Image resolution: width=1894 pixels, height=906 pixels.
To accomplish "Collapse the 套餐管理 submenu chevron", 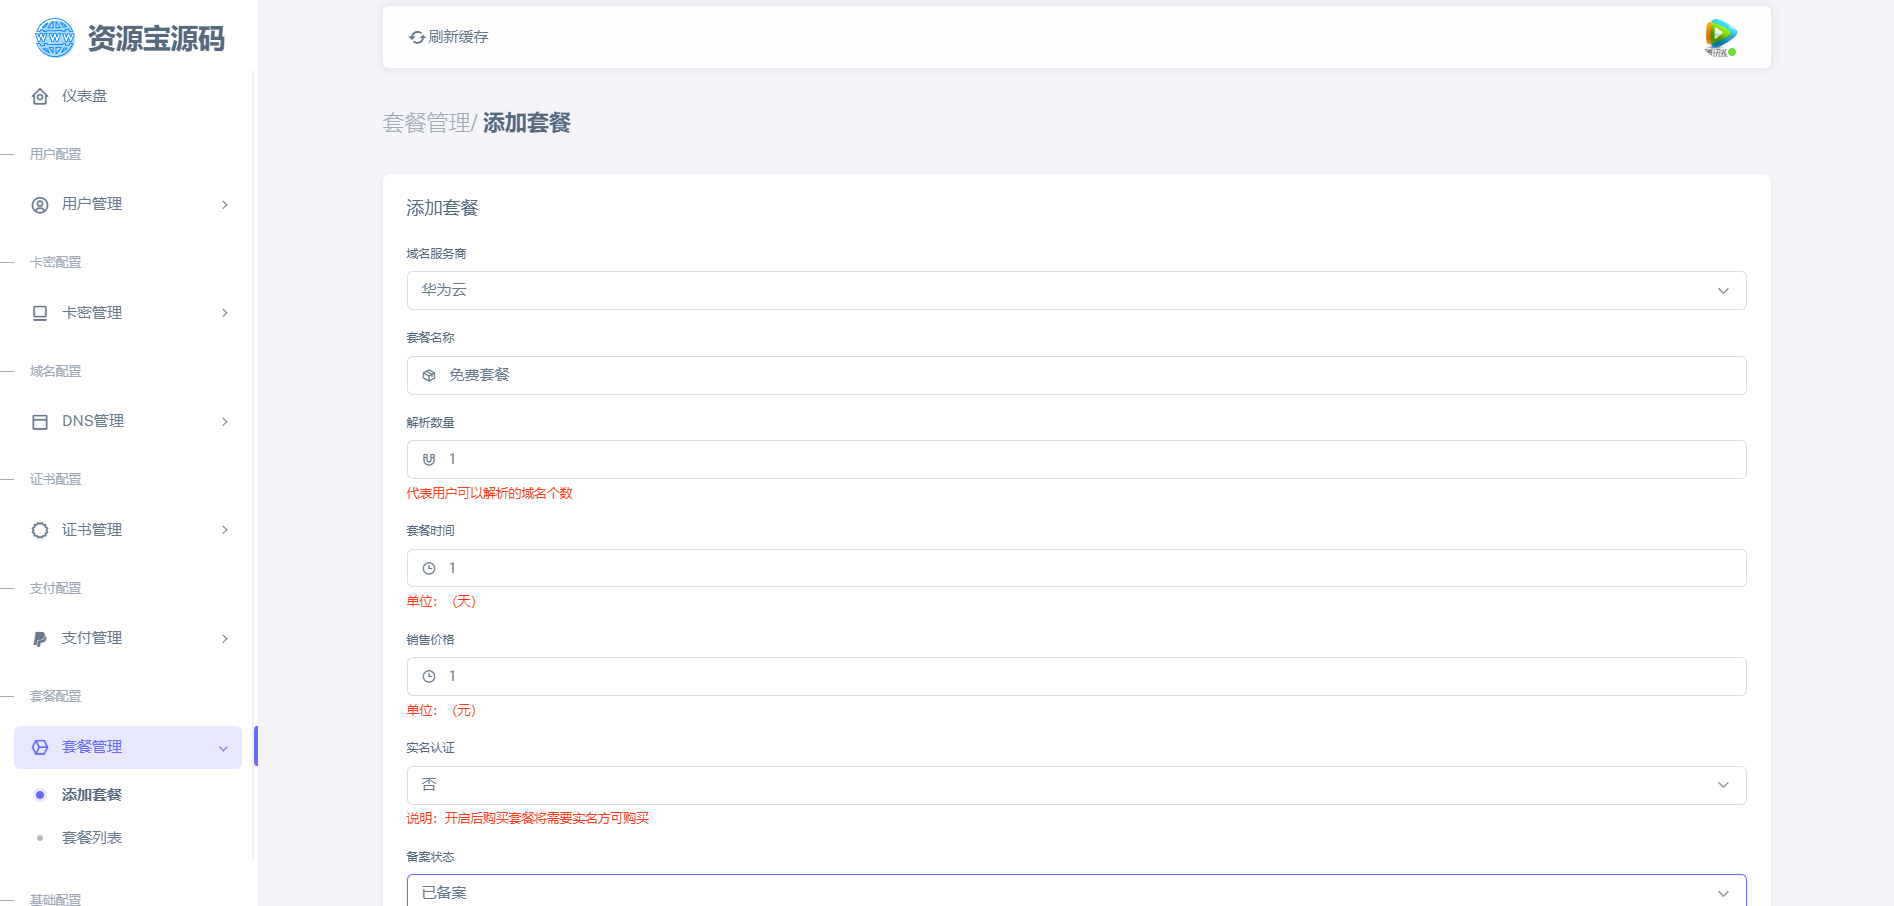I will point(223,748).
